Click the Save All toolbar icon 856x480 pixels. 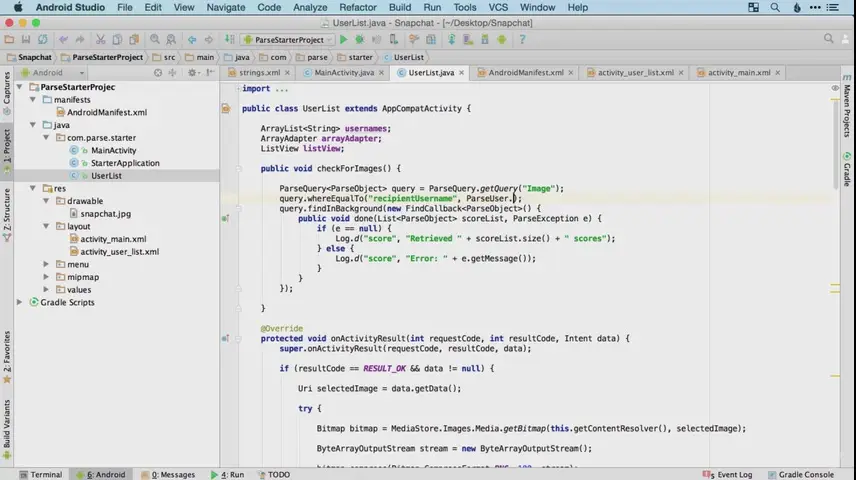[x=26, y=39]
